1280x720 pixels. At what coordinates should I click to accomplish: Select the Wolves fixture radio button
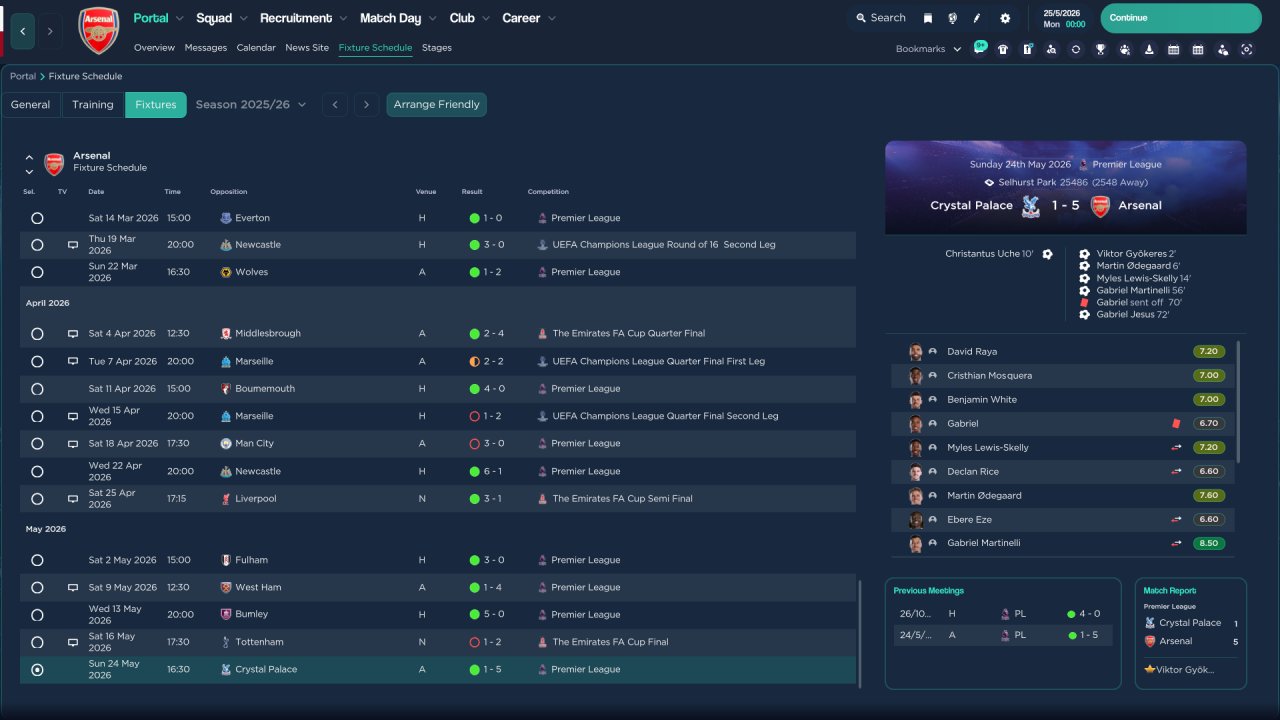coord(37,272)
